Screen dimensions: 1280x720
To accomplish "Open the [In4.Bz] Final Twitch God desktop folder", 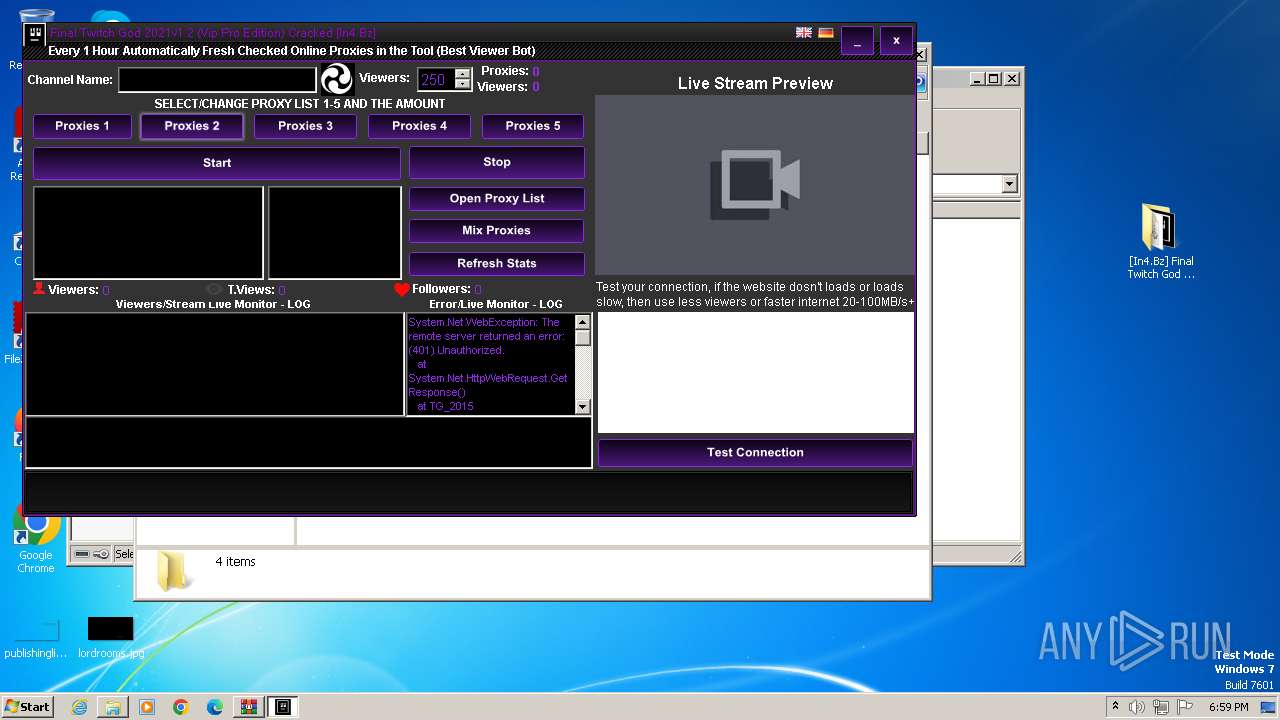I will [x=1160, y=242].
